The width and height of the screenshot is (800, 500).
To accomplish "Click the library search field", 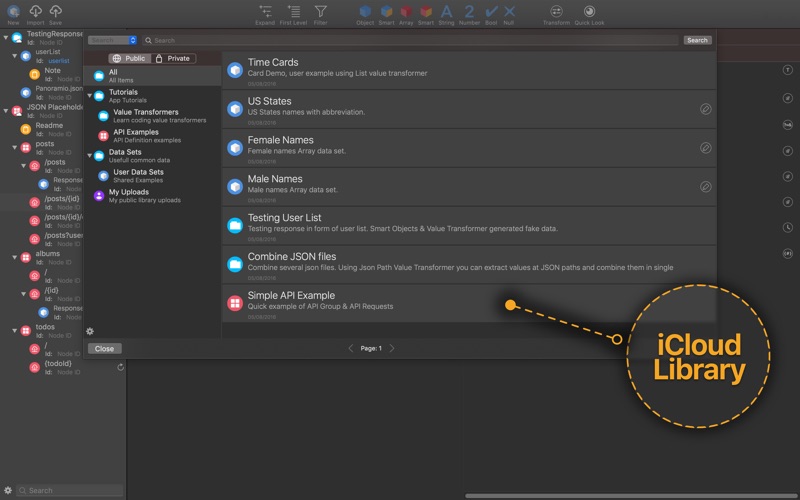I will point(410,40).
